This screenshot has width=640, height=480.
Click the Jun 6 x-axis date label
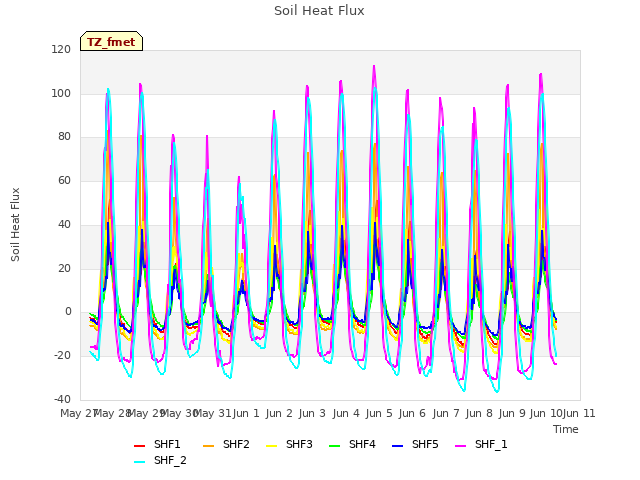click(412, 413)
